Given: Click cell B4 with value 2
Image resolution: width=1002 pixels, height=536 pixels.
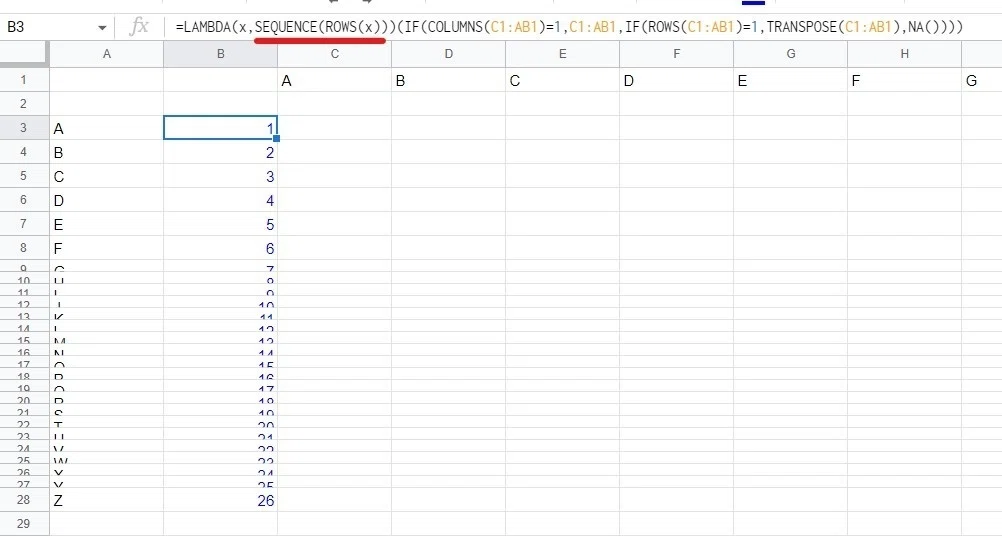Looking at the screenshot, I should coord(220,151).
